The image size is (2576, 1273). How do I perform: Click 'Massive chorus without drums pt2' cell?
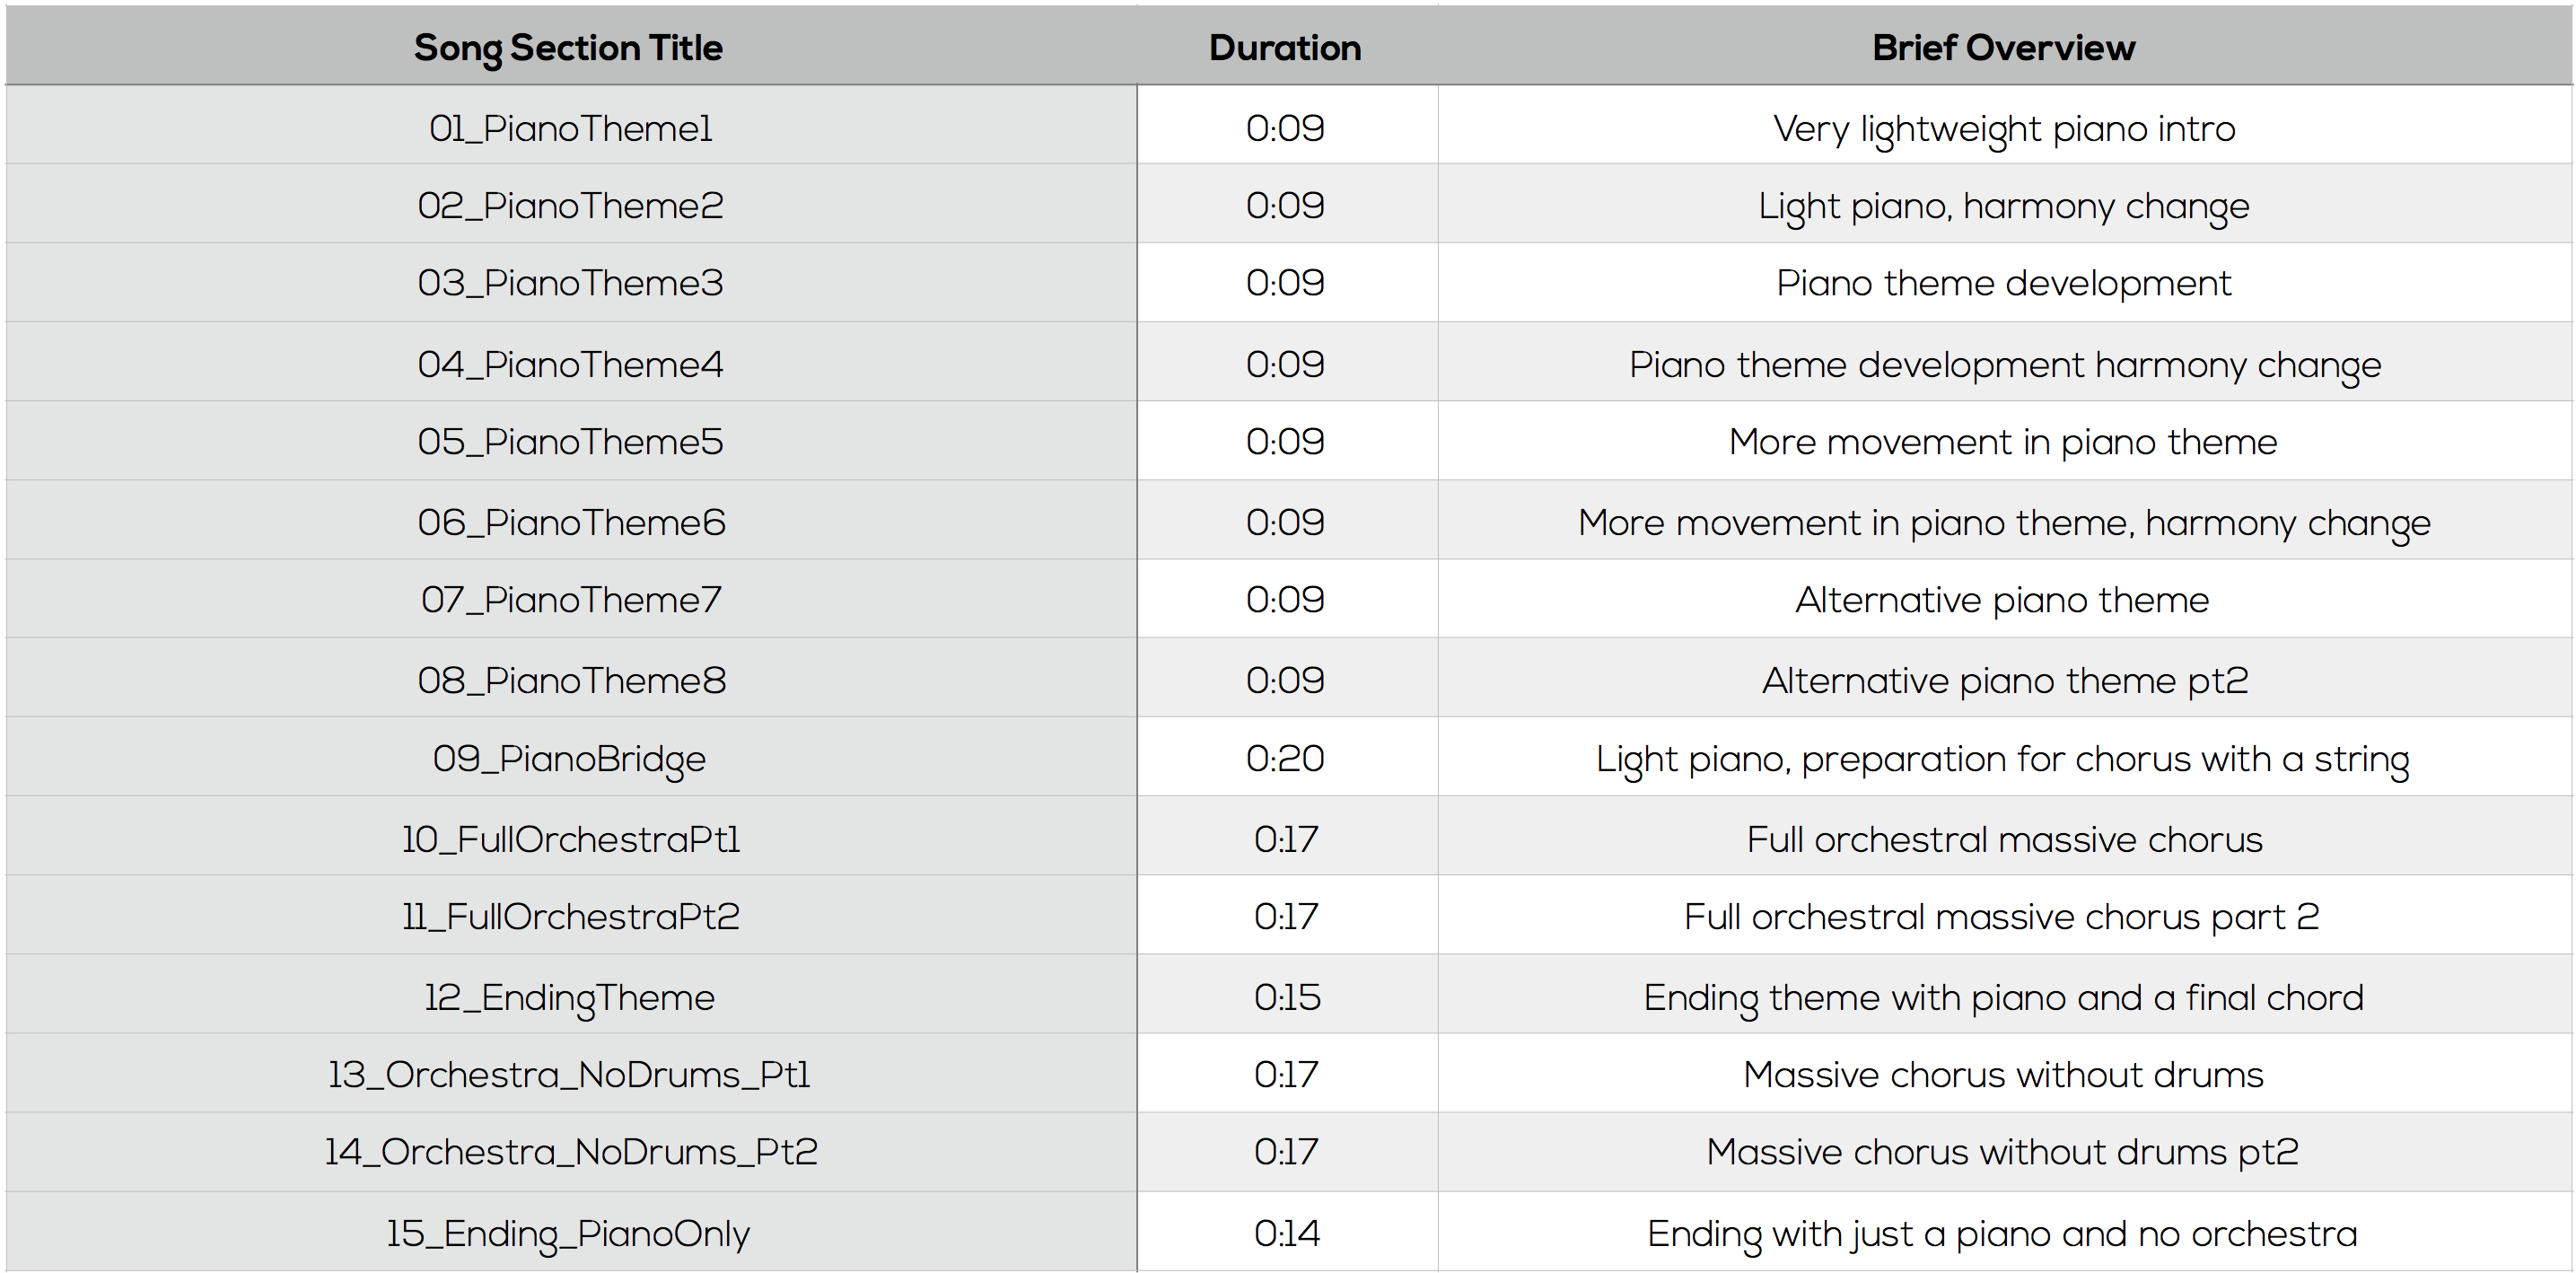point(2004,1152)
